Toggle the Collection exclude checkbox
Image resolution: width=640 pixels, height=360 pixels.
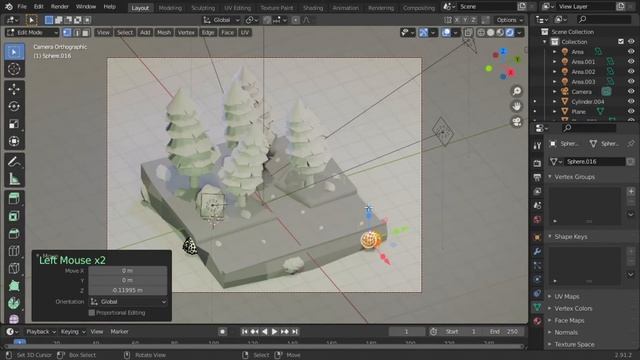[621, 42]
